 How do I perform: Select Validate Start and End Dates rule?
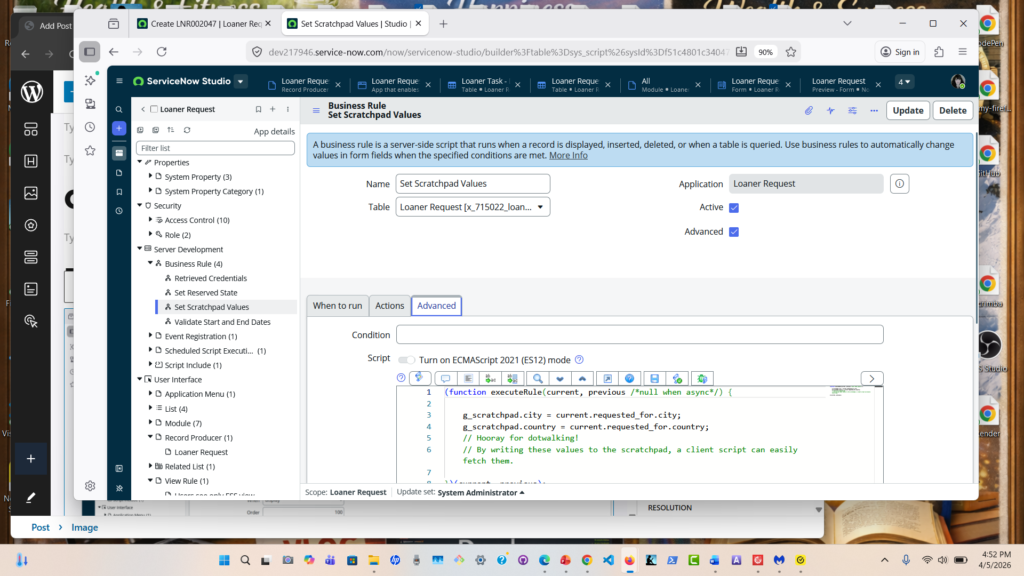click(x=222, y=322)
